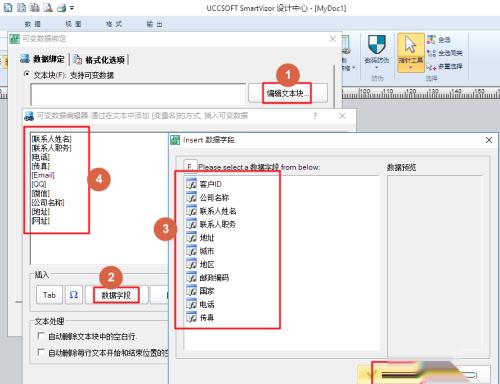The width and height of the screenshot is (500, 384).
Task: Open the 格式 ribbon tab
Action: pyautogui.click(x=114, y=24)
